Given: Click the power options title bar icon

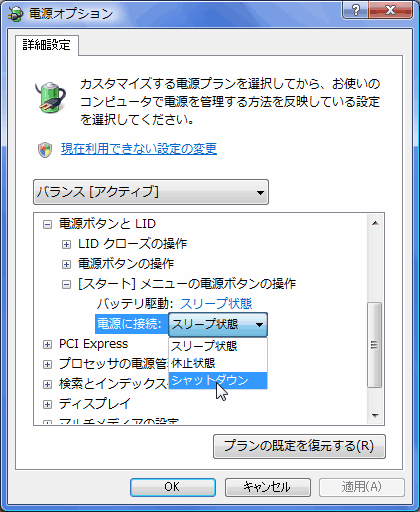Looking at the screenshot, I should [x=16, y=14].
